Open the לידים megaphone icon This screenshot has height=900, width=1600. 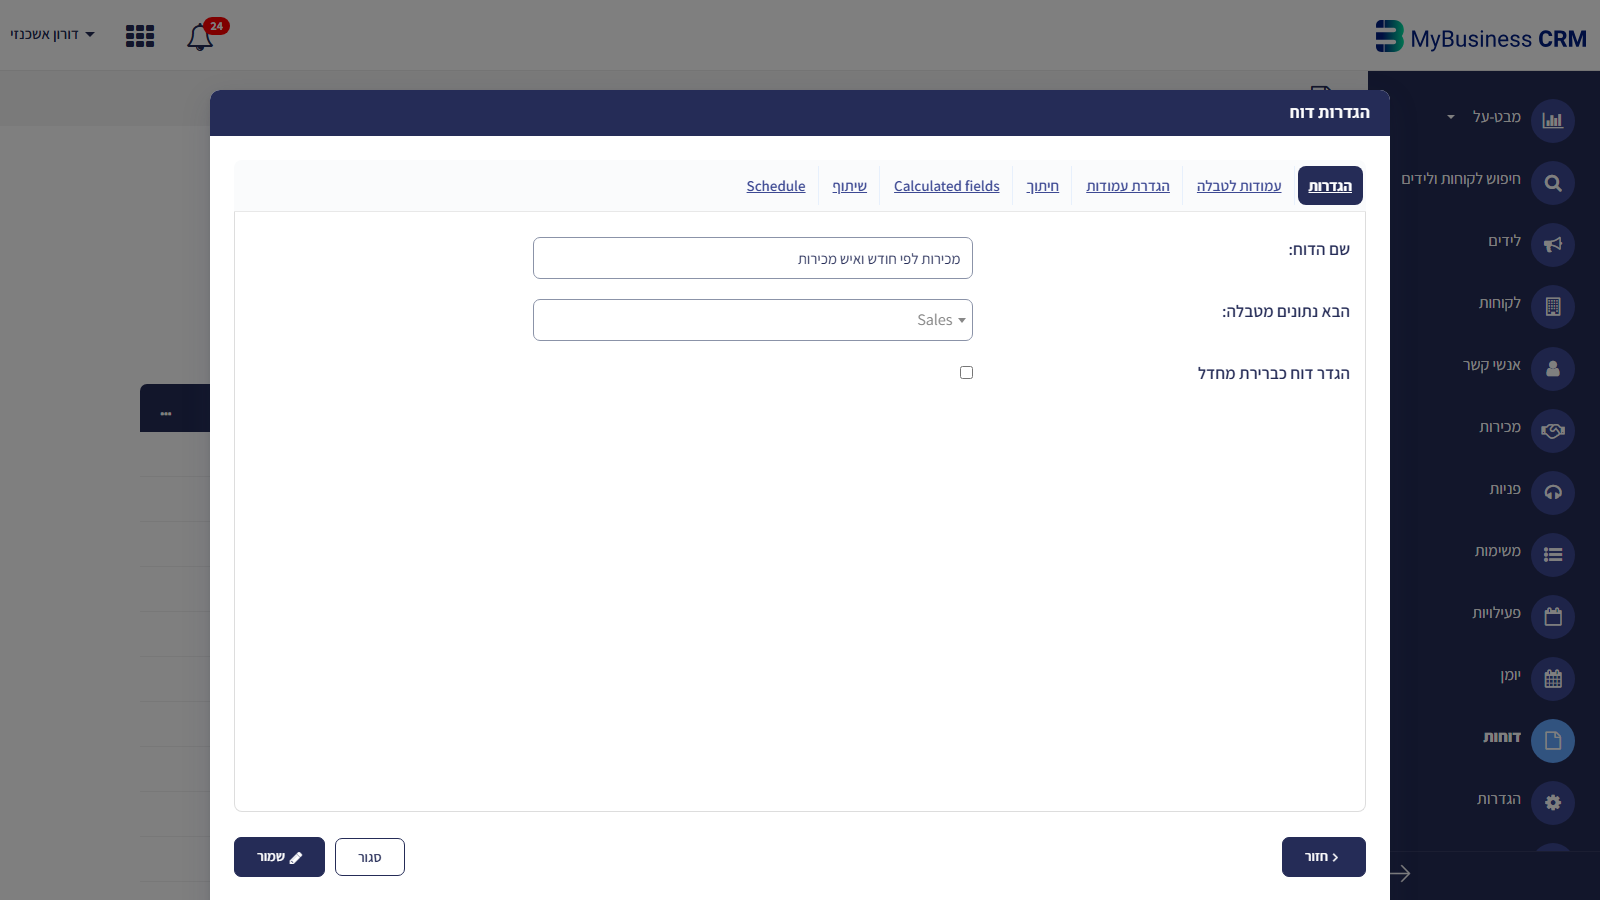coord(1552,245)
